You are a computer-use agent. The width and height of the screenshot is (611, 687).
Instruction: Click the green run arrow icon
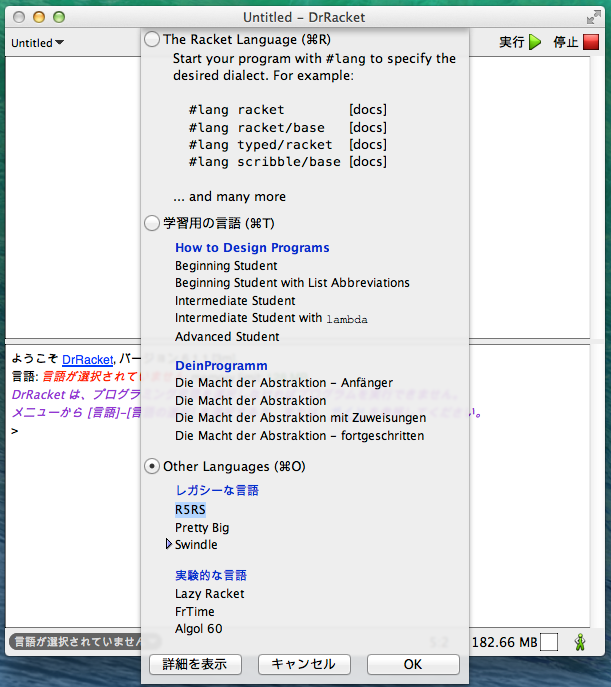click(x=535, y=42)
